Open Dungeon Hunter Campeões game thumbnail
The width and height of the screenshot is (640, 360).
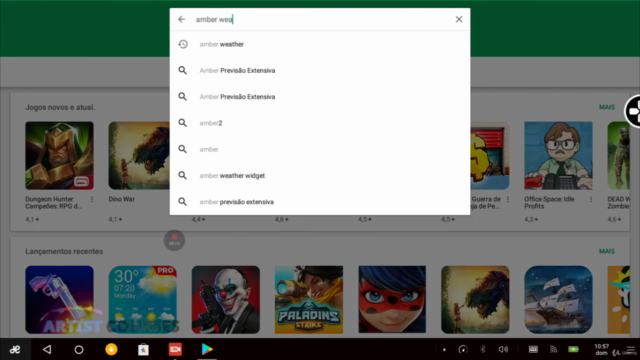(59, 156)
